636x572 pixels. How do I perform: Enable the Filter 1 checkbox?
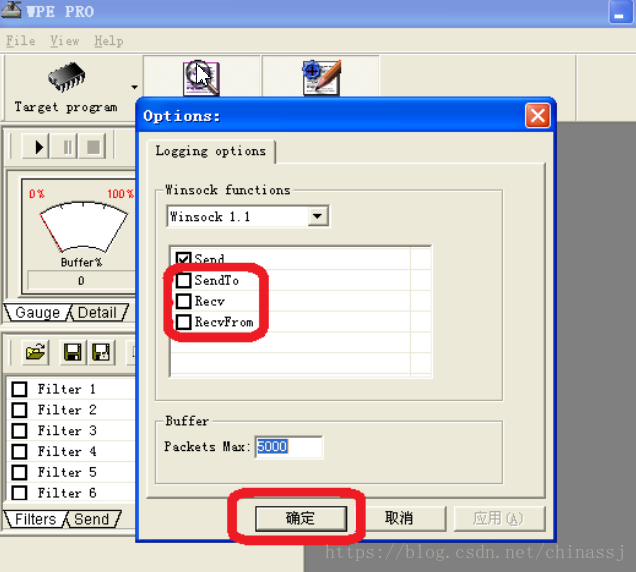(19, 389)
